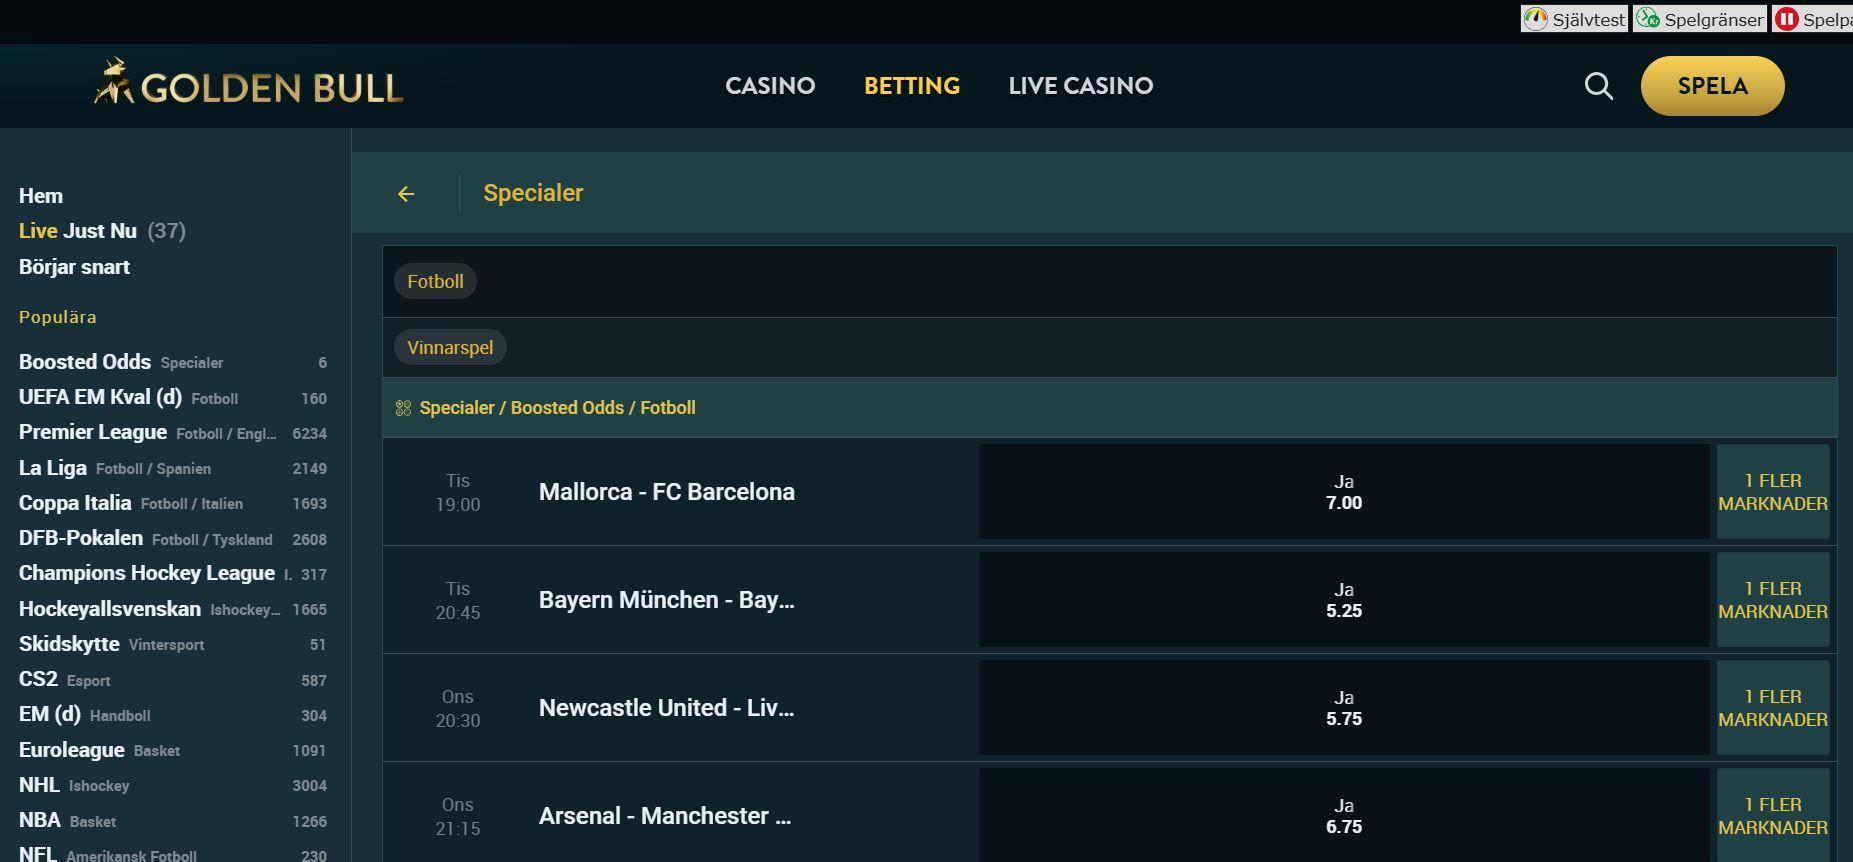Click the grid icon before Specialer breadcrumb
Image resolution: width=1853 pixels, height=862 pixels.
pyautogui.click(x=403, y=407)
